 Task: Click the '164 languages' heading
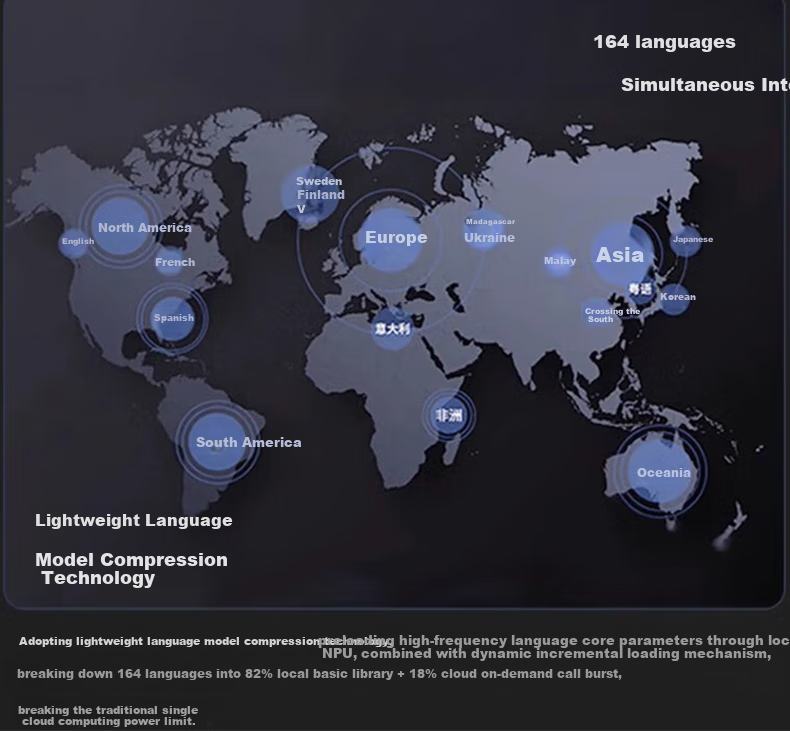coord(664,42)
